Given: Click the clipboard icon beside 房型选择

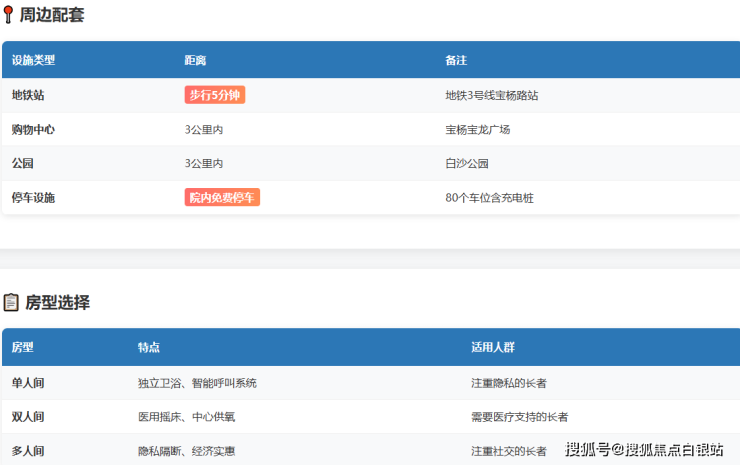Looking at the screenshot, I should coord(11,302).
